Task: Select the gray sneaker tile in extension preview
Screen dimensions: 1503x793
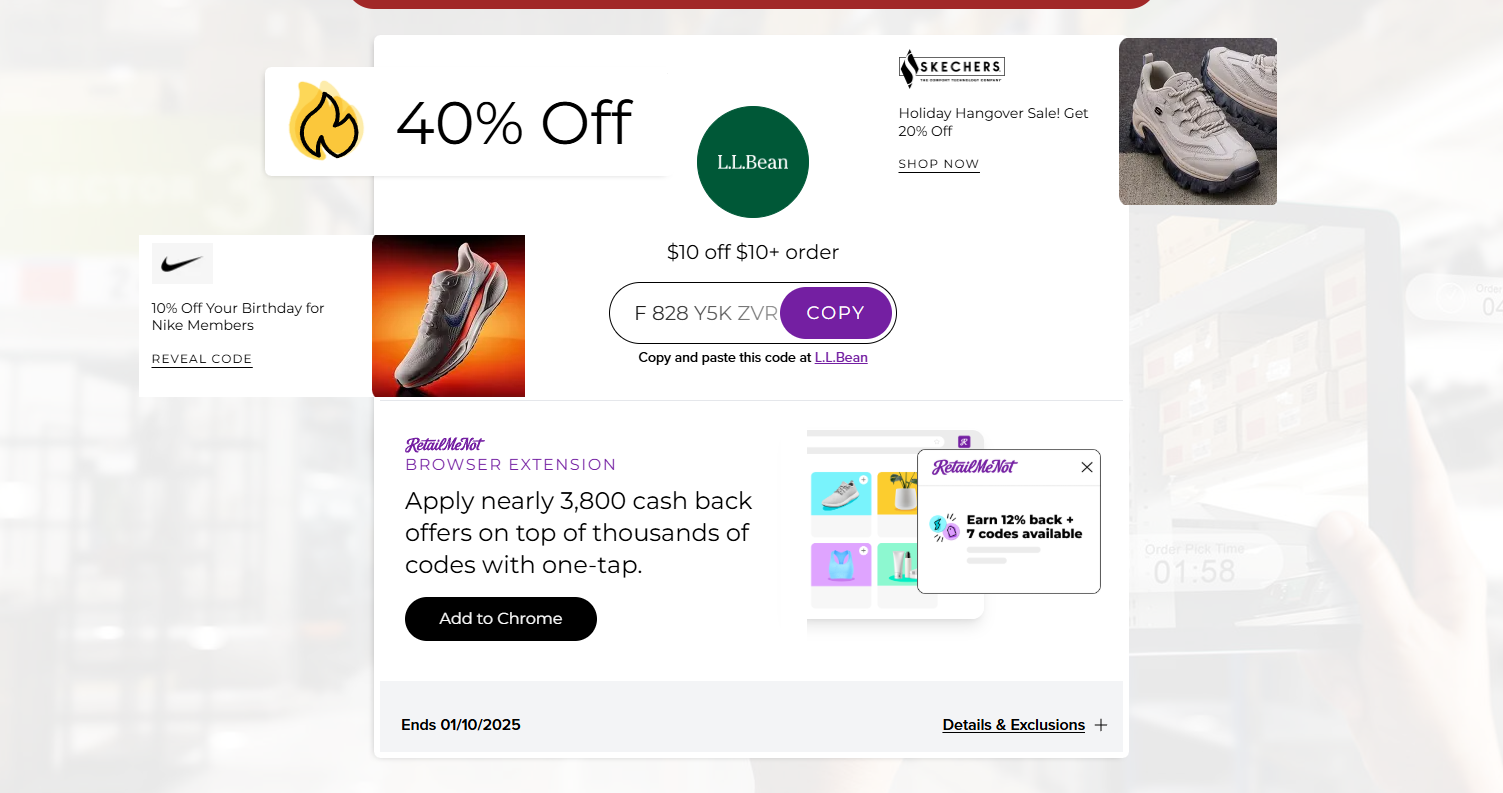Action: pyautogui.click(x=841, y=493)
